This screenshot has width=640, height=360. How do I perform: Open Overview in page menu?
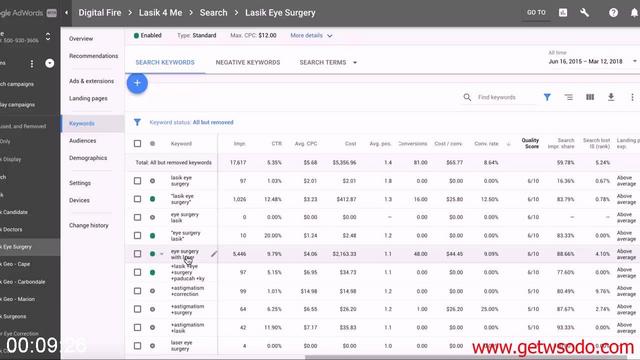pos(81,38)
